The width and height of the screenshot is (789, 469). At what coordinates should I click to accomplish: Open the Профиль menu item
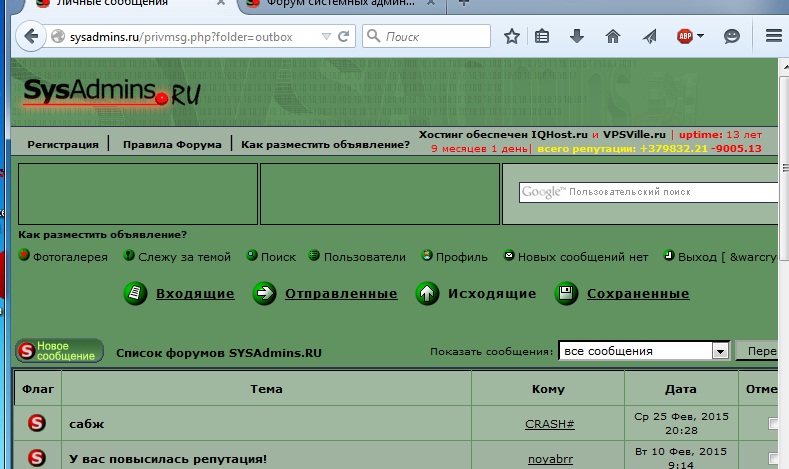click(x=461, y=257)
